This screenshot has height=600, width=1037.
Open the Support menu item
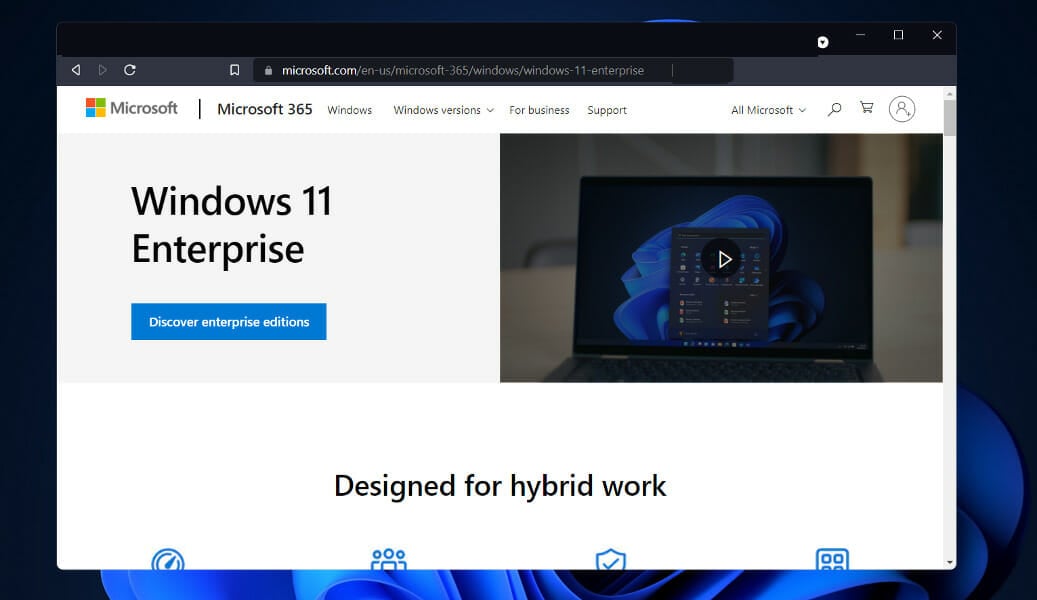[607, 110]
